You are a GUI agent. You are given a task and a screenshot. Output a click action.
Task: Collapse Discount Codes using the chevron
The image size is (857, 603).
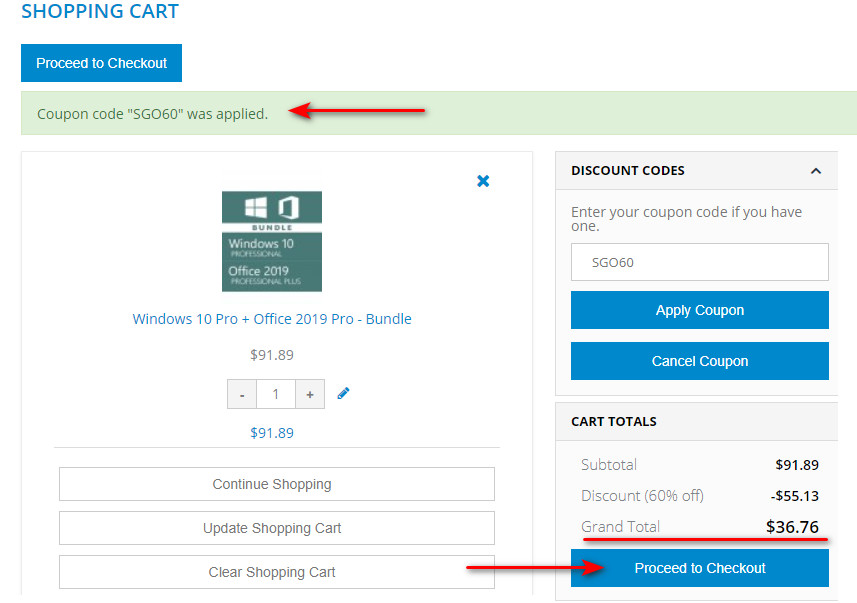tap(816, 171)
